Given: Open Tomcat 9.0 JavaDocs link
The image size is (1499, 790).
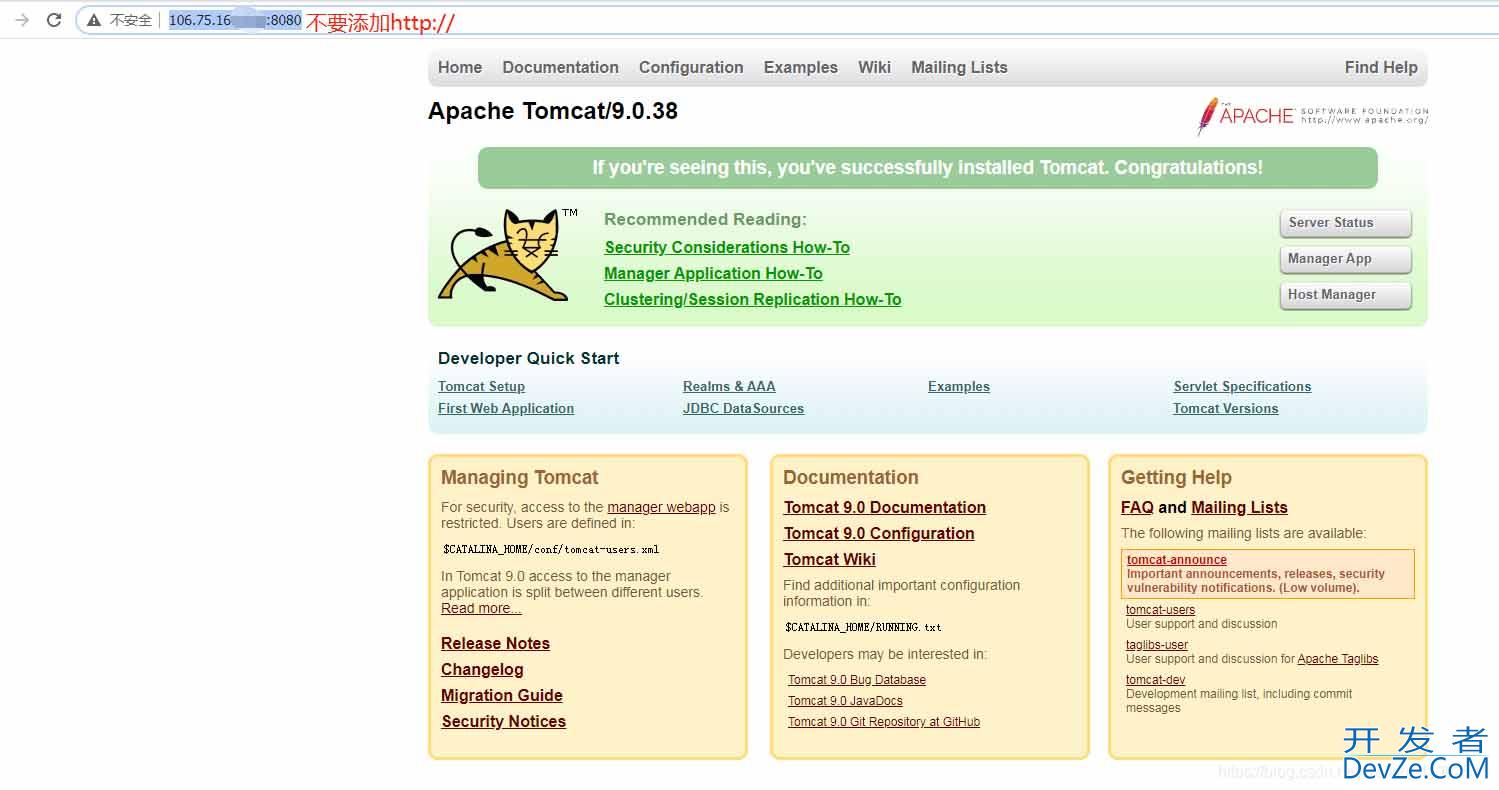Looking at the screenshot, I should point(845,701).
